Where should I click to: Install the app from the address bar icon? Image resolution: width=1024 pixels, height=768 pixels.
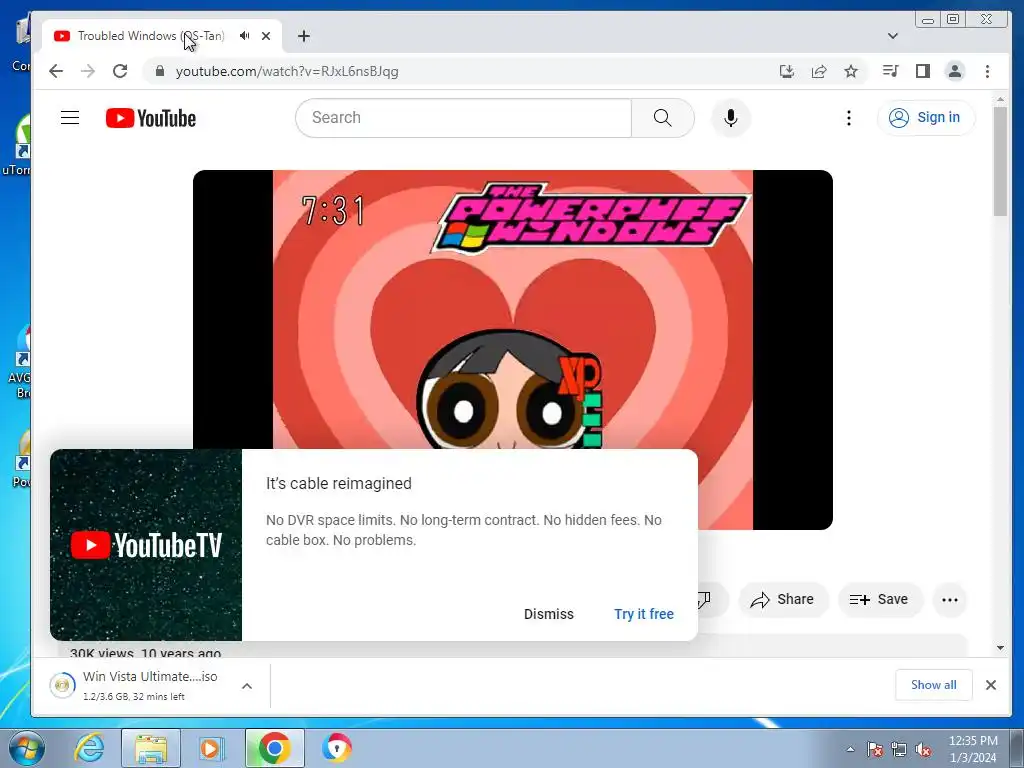pyautogui.click(x=787, y=71)
